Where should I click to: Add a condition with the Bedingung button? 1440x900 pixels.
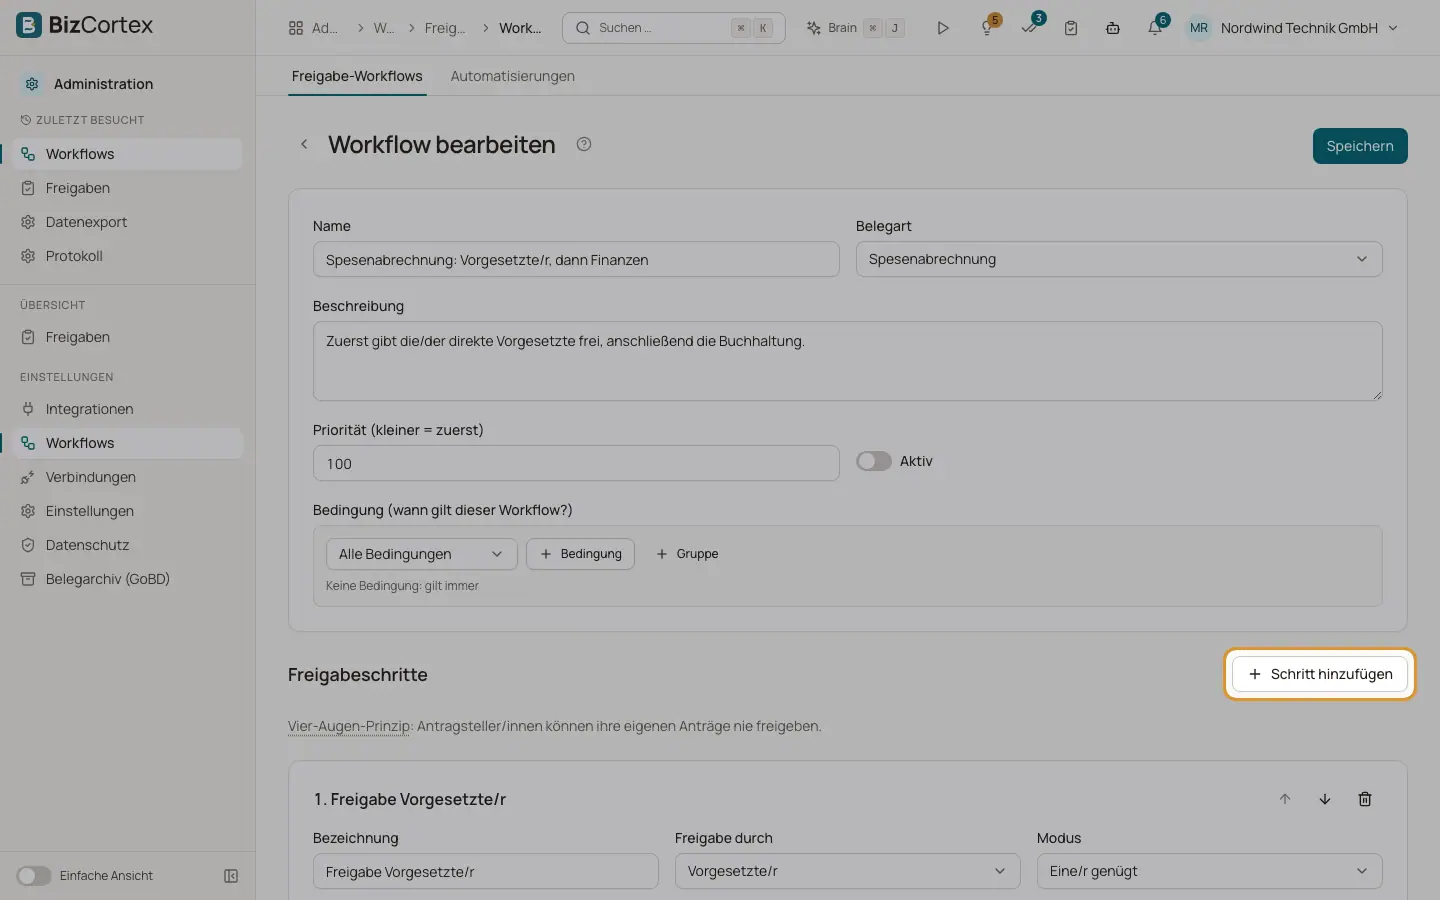coord(580,554)
